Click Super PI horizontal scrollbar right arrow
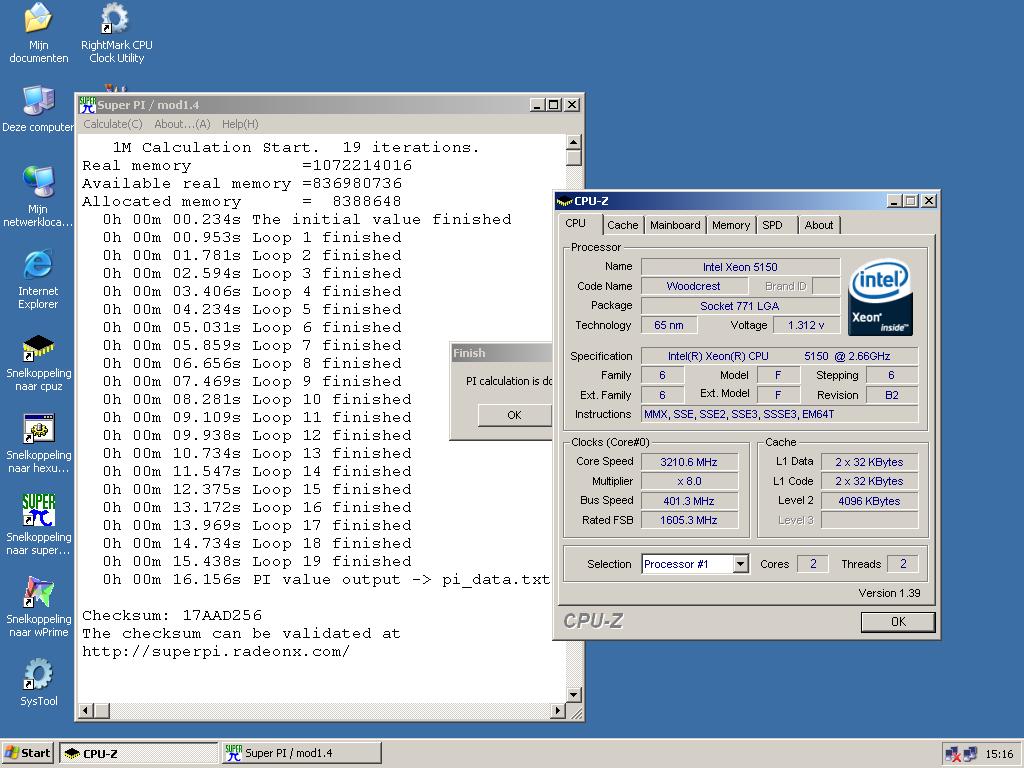Image resolution: width=1024 pixels, height=768 pixels. (558, 711)
